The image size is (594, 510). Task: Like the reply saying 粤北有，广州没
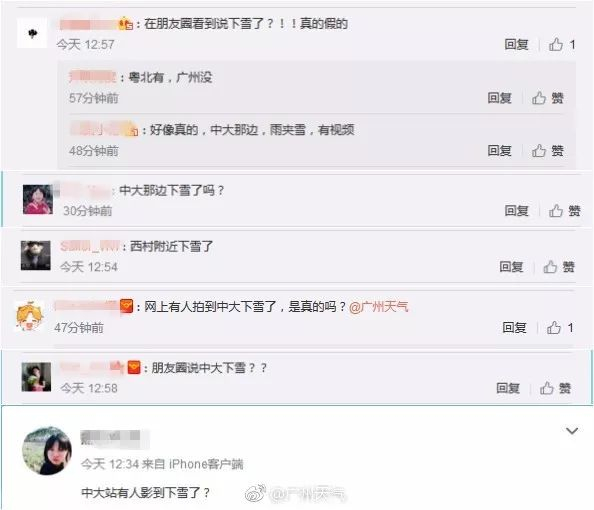point(547,98)
